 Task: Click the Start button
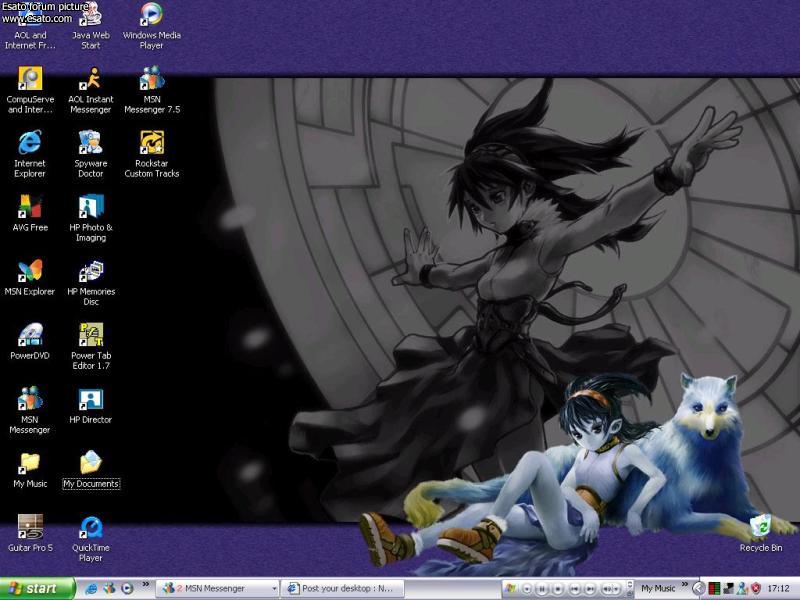point(37,588)
